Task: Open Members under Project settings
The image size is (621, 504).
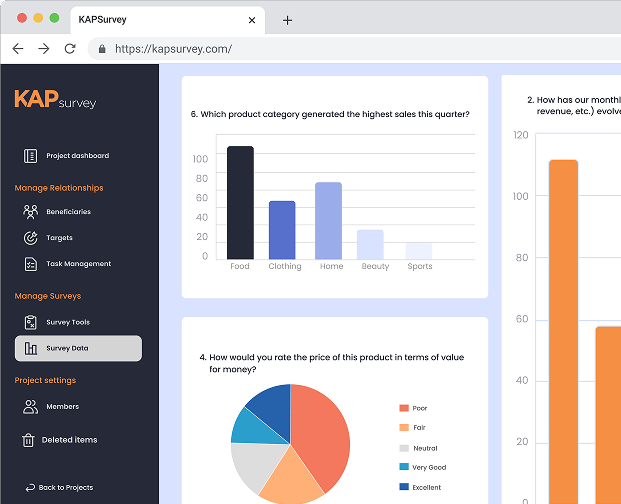Action: click(51, 407)
